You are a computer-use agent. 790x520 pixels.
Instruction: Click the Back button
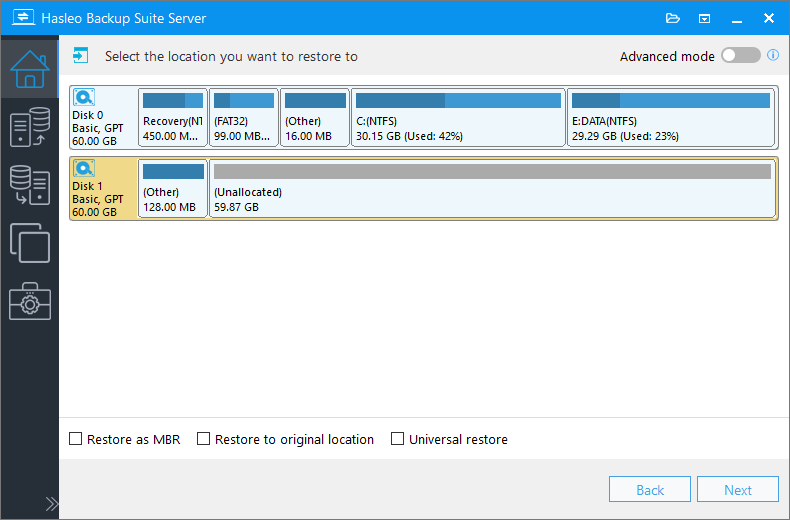(x=649, y=489)
